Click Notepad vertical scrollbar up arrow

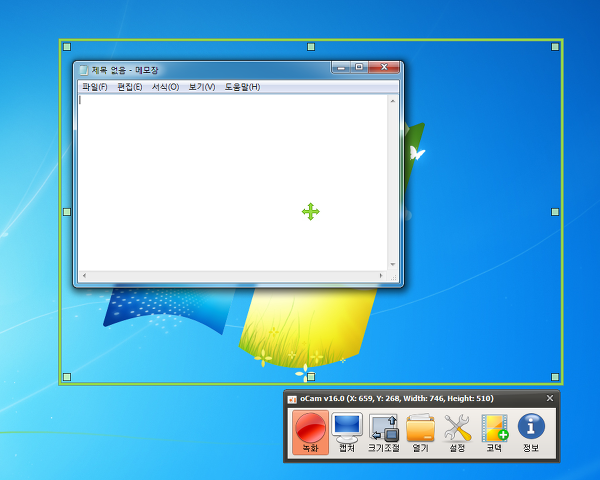tap(393, 101)
